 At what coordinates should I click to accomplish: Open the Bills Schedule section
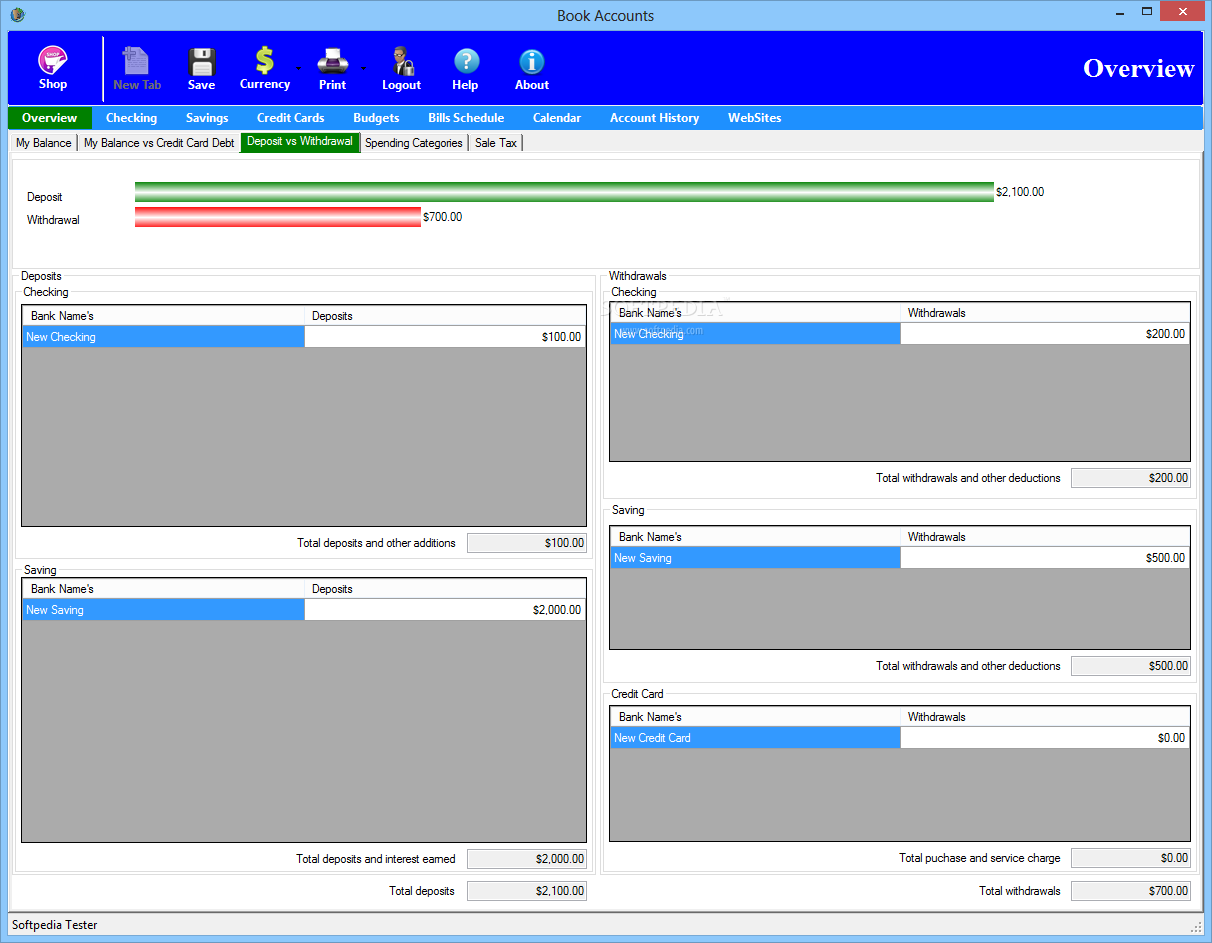(x=466, y=118)
